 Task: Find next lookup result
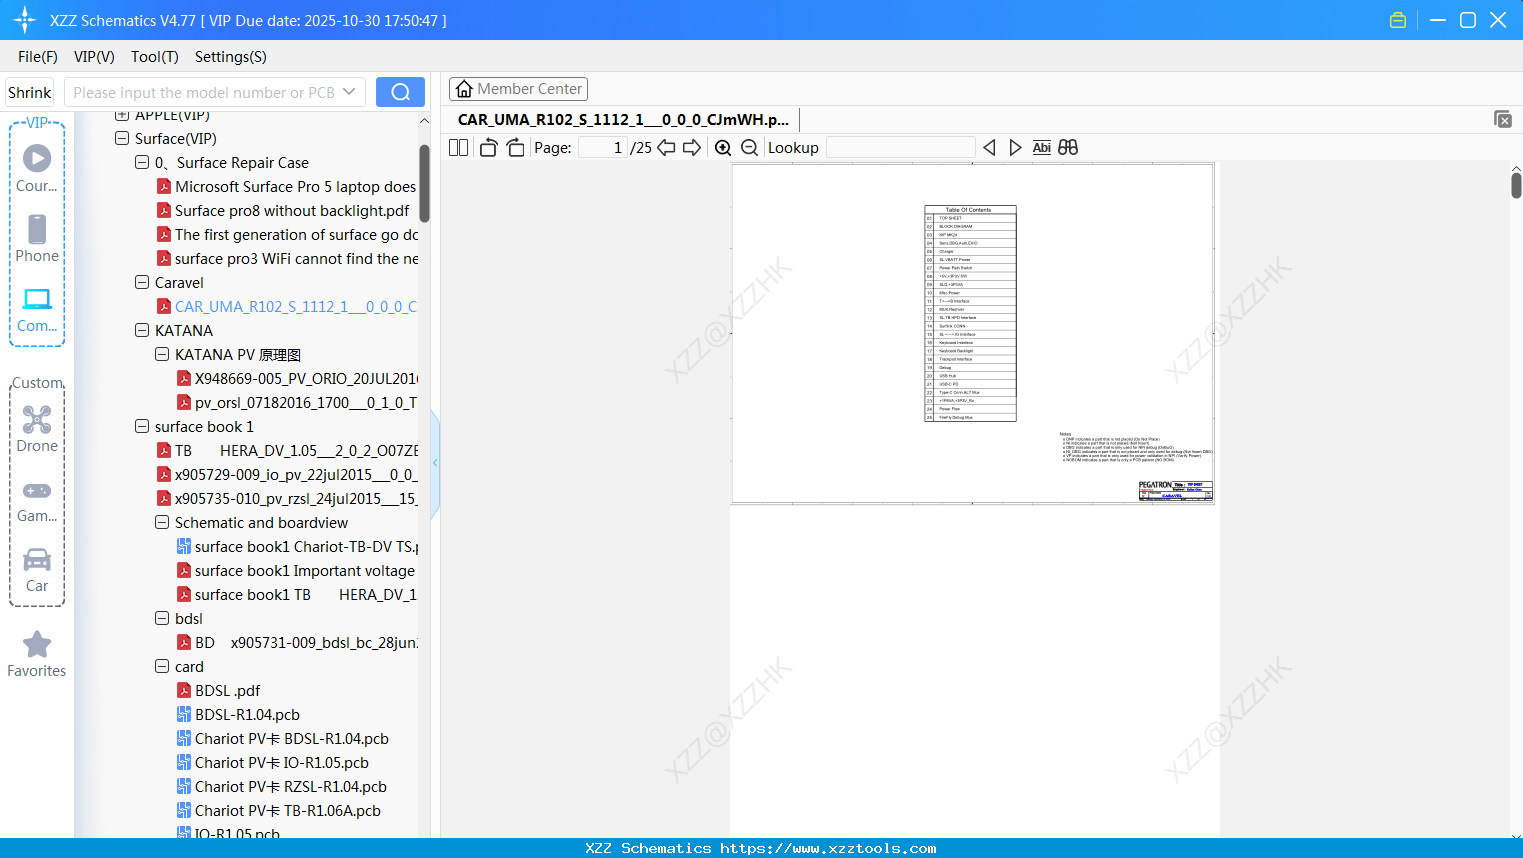(1015, 147)
